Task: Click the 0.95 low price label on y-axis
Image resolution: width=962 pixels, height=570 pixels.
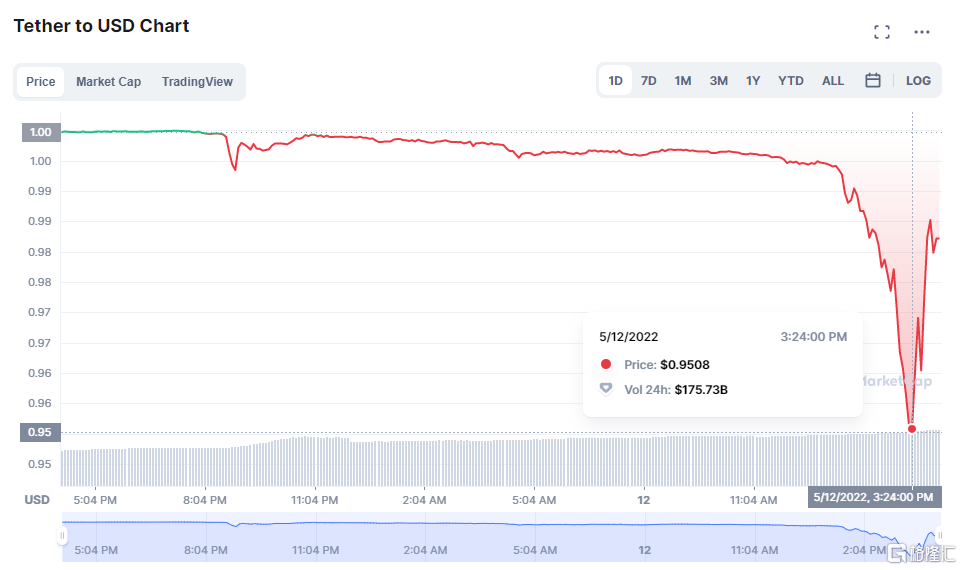Action: coord(40,432)
